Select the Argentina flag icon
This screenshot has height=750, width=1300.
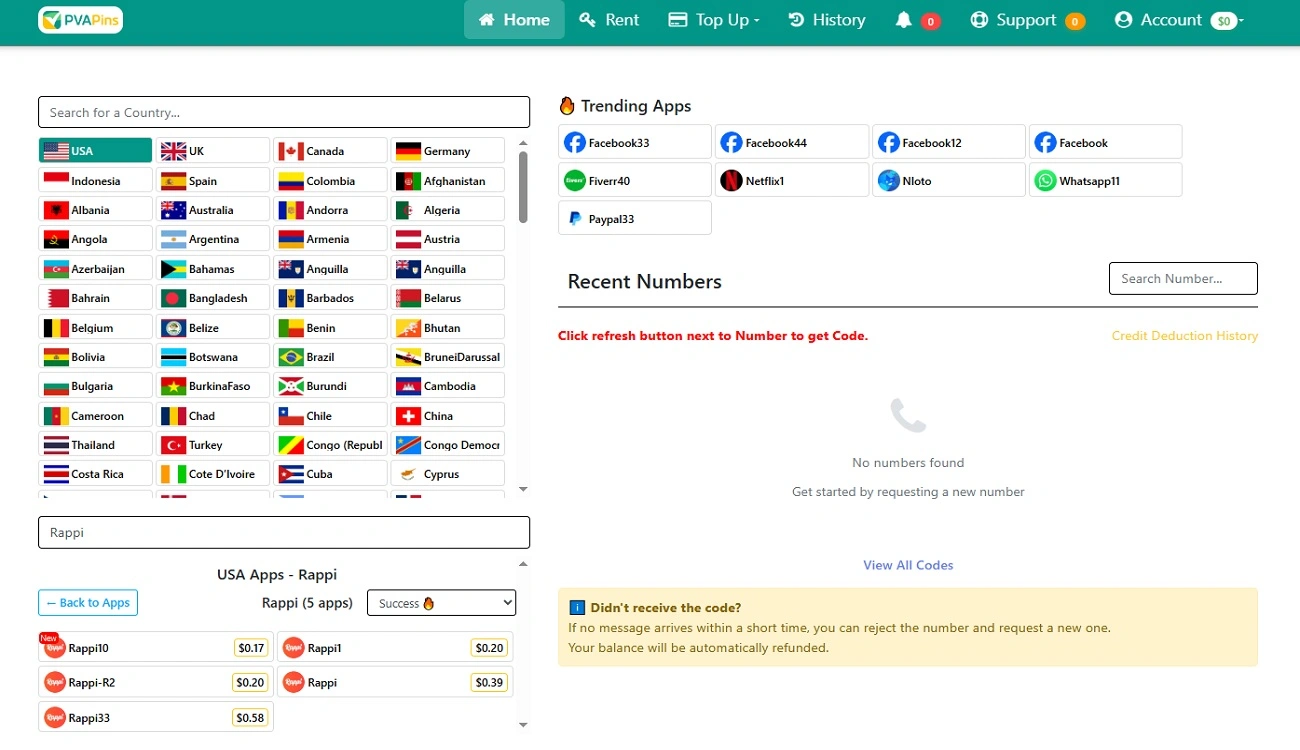[174, 239]
